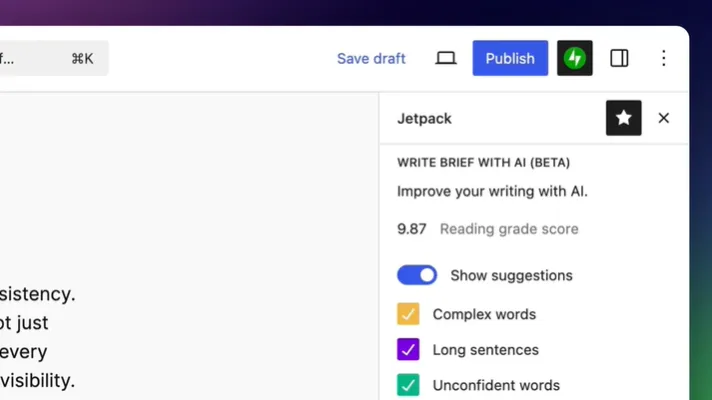This screenshot has width=712, height=400.
Task: Click the "Improve your writing with AI." text
Action: coord(492,191)
